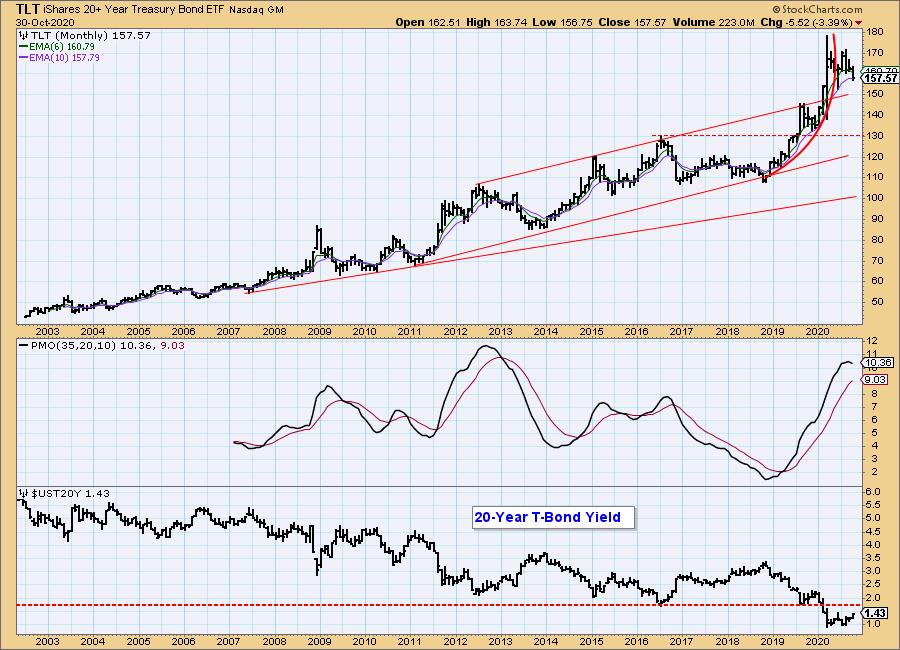The height and width of the screenshot is (650, 900).
Task: Click the EMA(6) 160.79 legend entry
Action: tap(62, 47)
